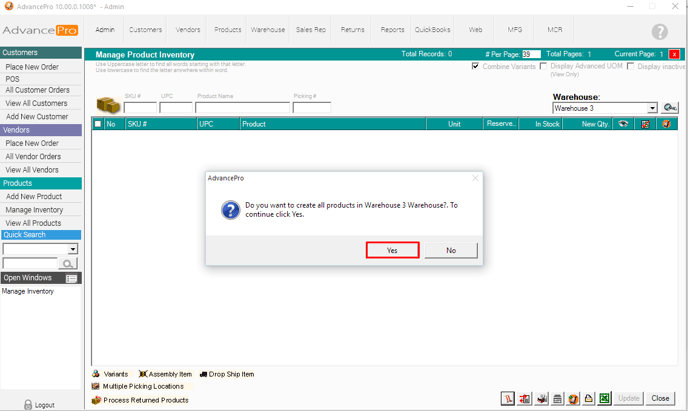Toggle the Combine Variants checkbox
This screenshot has height=411, width=688.
point(476,66)
